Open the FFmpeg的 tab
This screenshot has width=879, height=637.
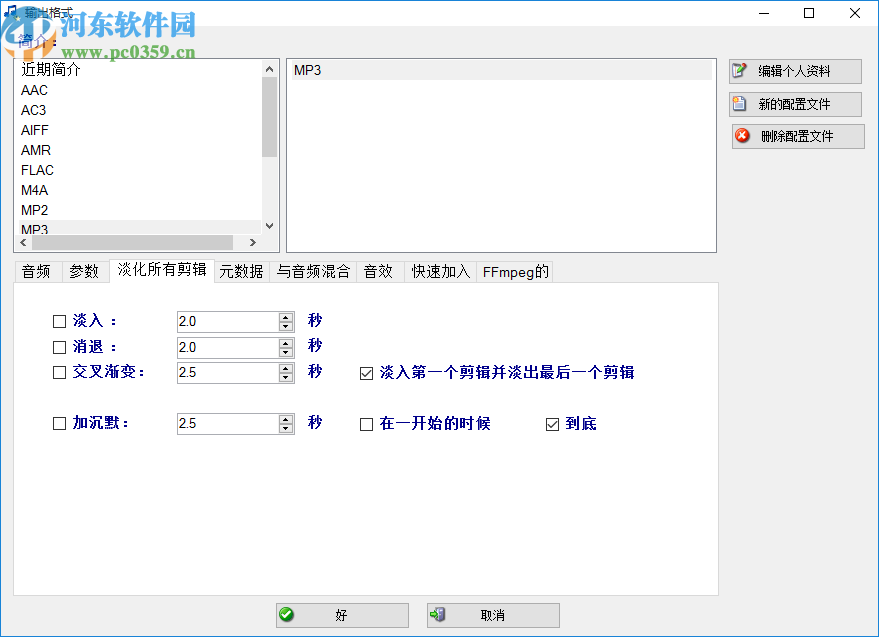pyautogui.click(x=514, y=271)
